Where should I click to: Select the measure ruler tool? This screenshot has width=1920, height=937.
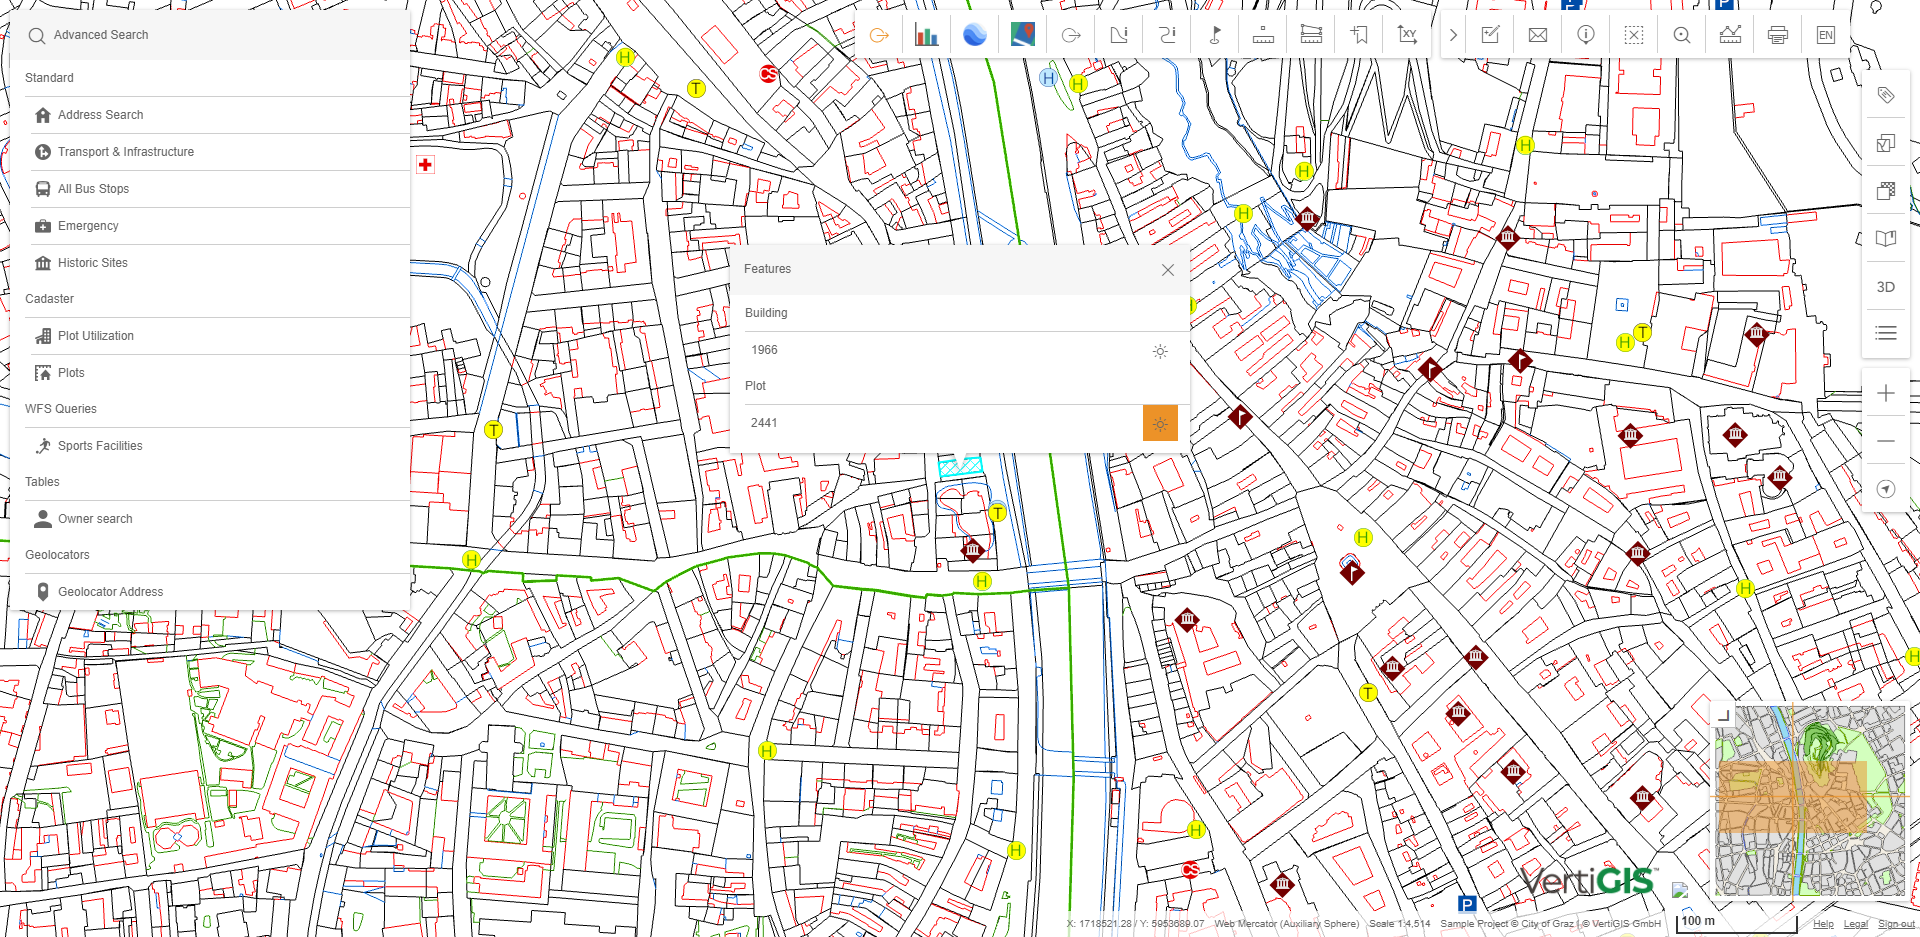tap(1263, 36)
